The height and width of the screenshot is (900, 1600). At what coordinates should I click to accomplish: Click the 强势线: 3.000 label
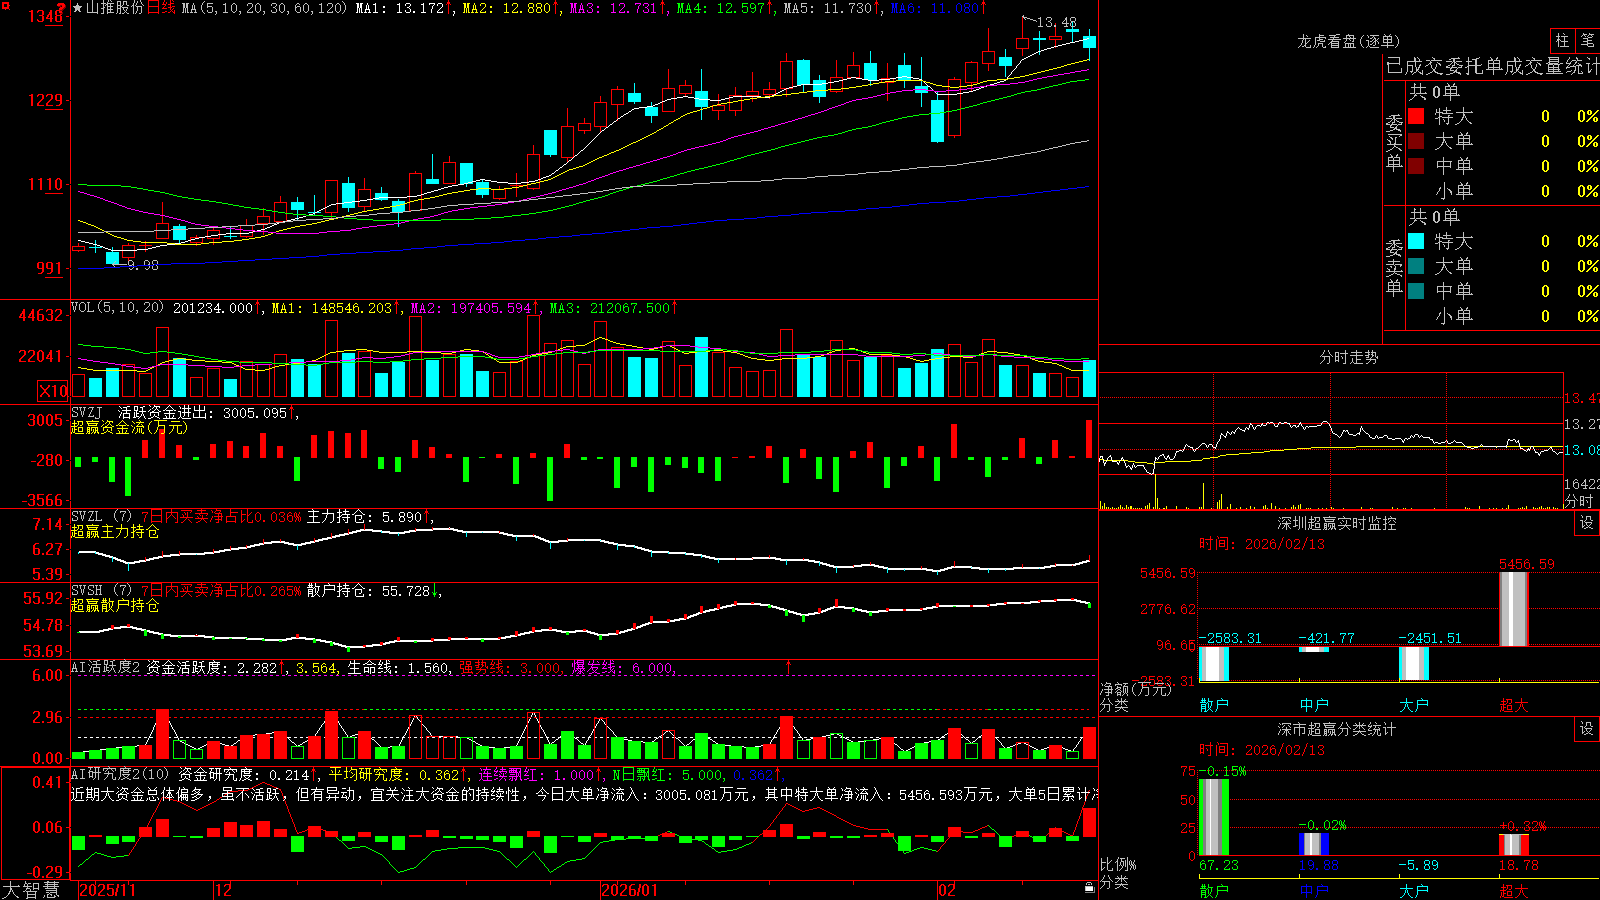pyautogui.click(x=510, y=667)
